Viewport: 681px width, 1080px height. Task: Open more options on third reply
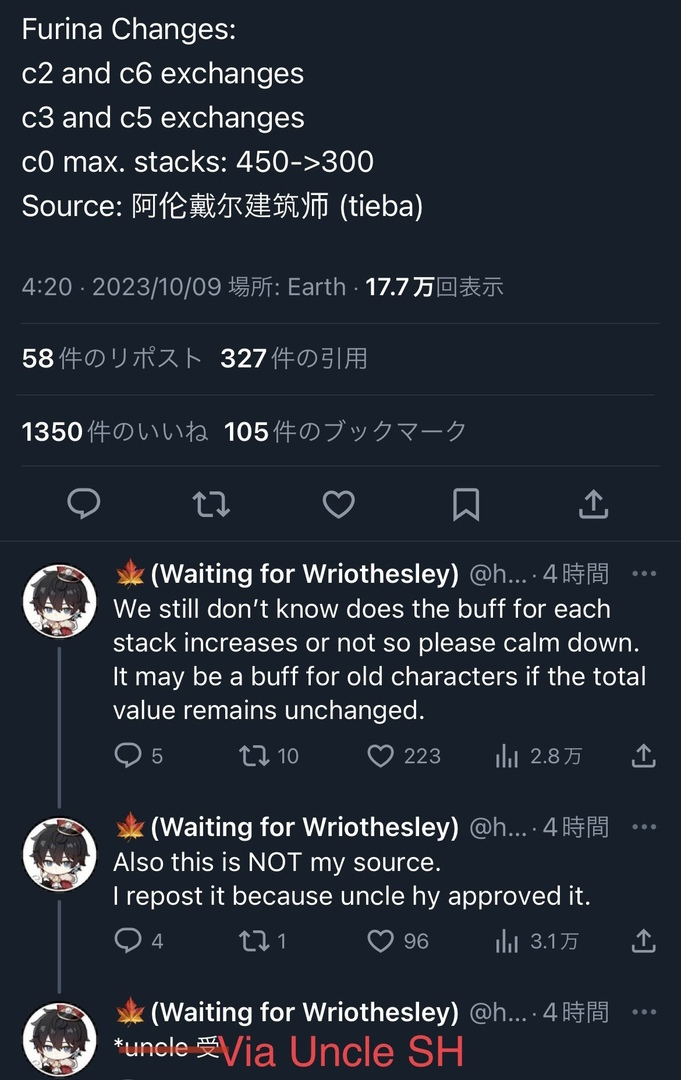645,1012
